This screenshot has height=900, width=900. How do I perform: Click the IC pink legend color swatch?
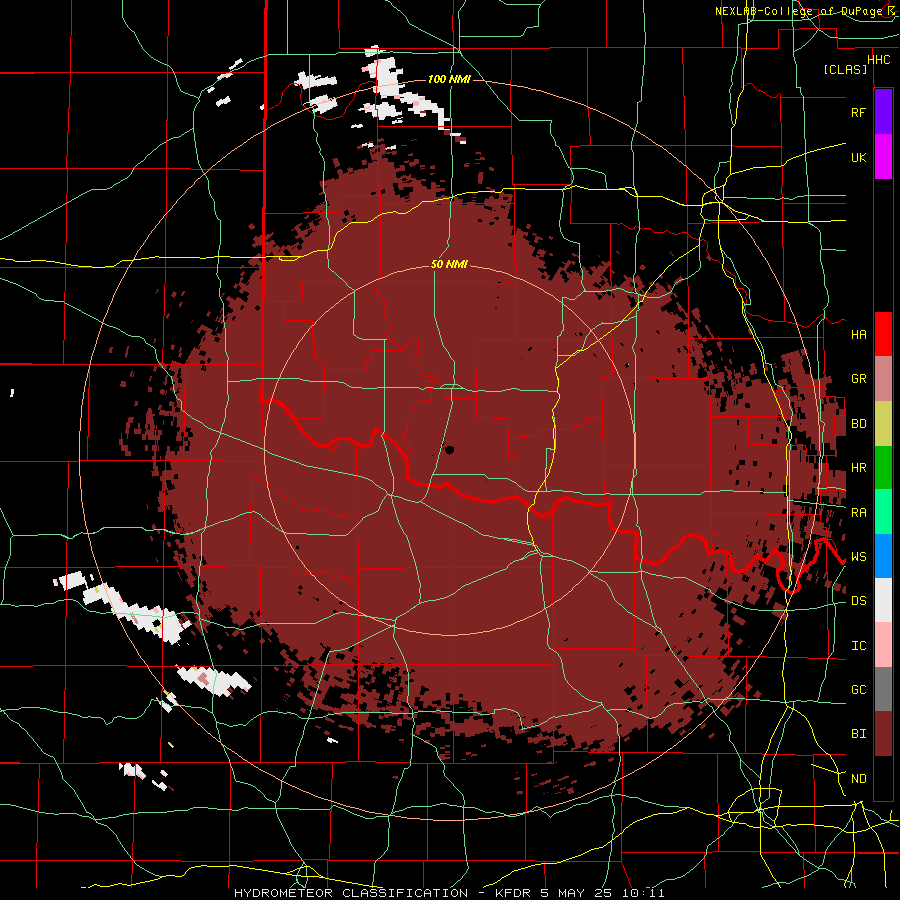click(883, 645)
